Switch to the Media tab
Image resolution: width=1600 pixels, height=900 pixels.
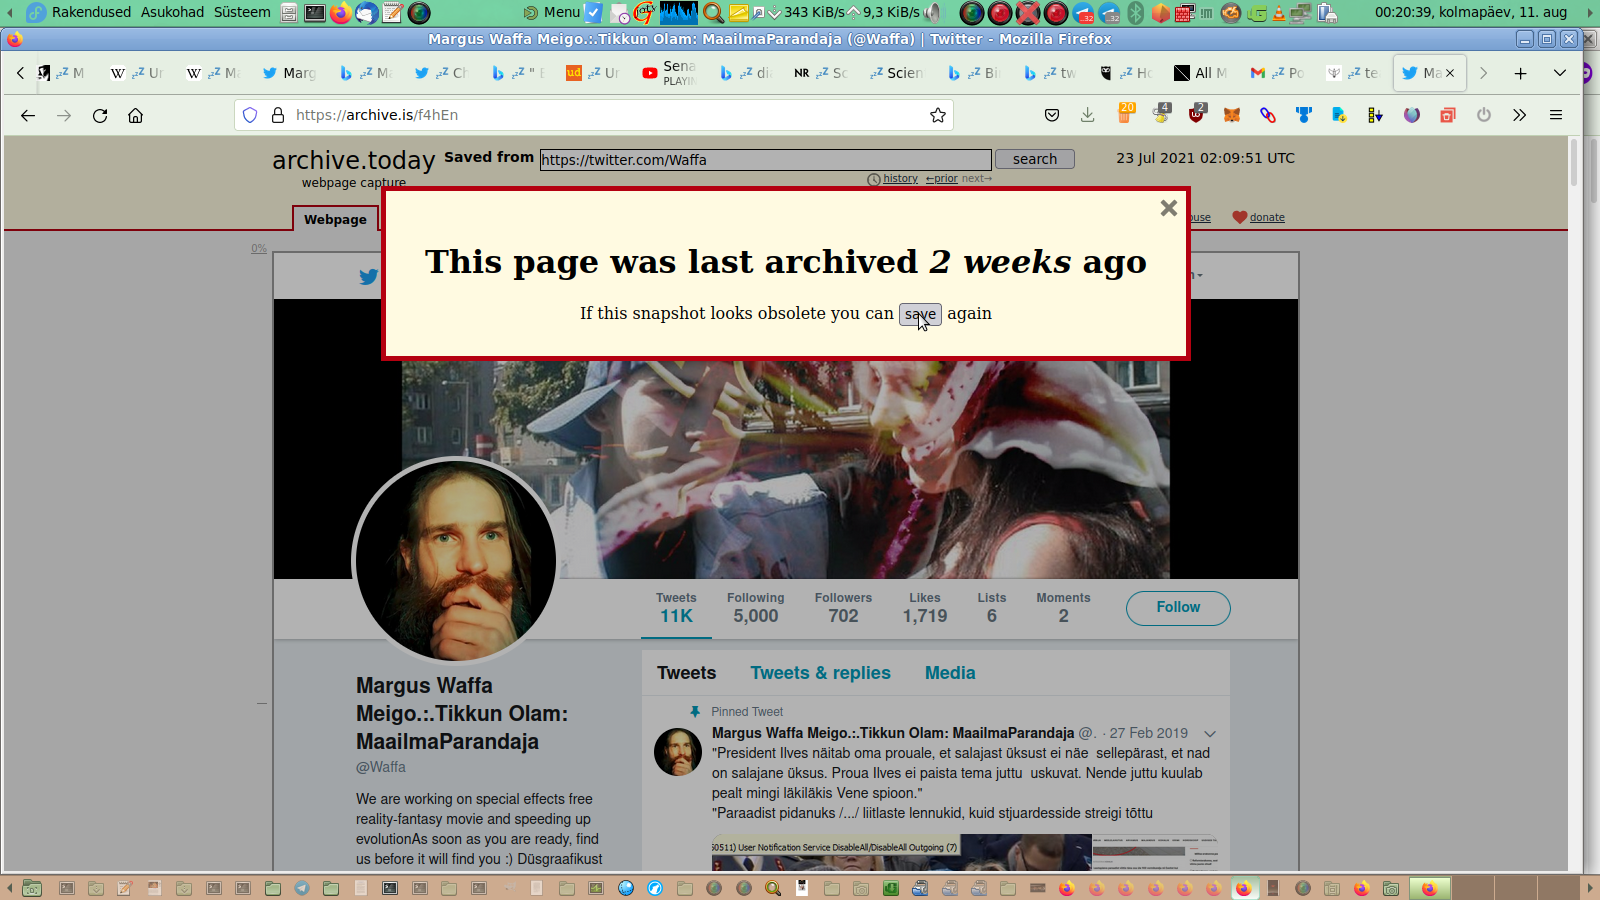pos(950,673)
